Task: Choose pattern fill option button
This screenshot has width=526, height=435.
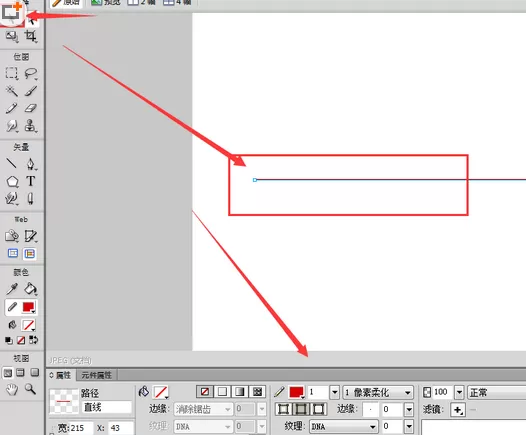Action: [x=257, y=391]
